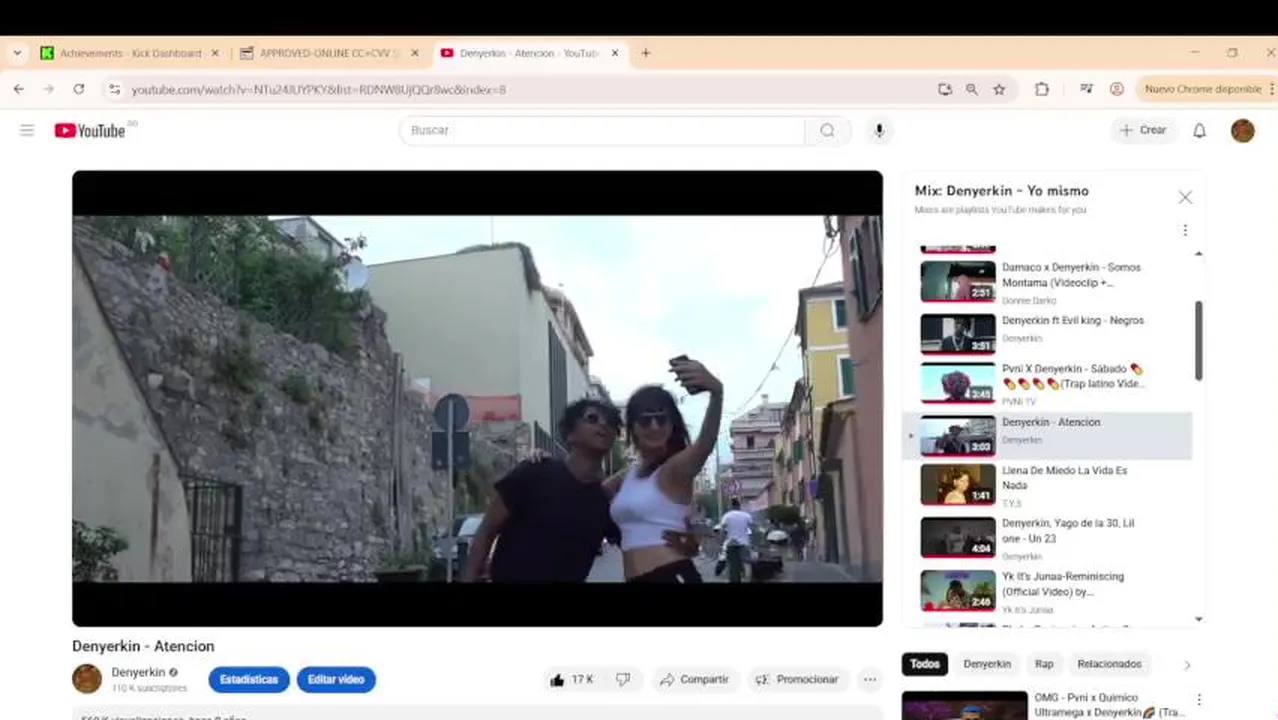Open the Denyerkin channel name link
Screen dimensions: 1278x720
[x=138, y=672]
